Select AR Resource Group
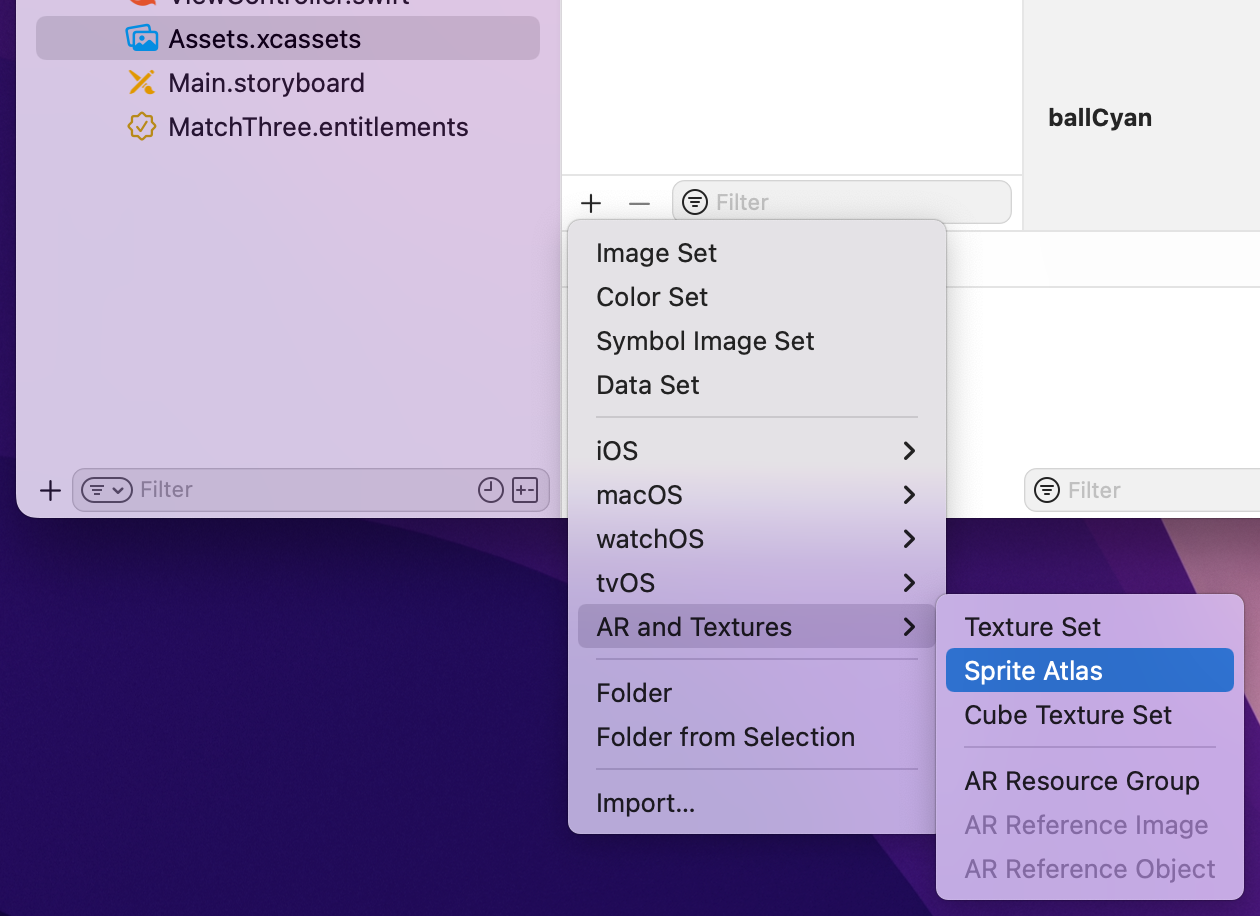The width and height of the screenshot is (1260, 916). [x=1081, y=781]
